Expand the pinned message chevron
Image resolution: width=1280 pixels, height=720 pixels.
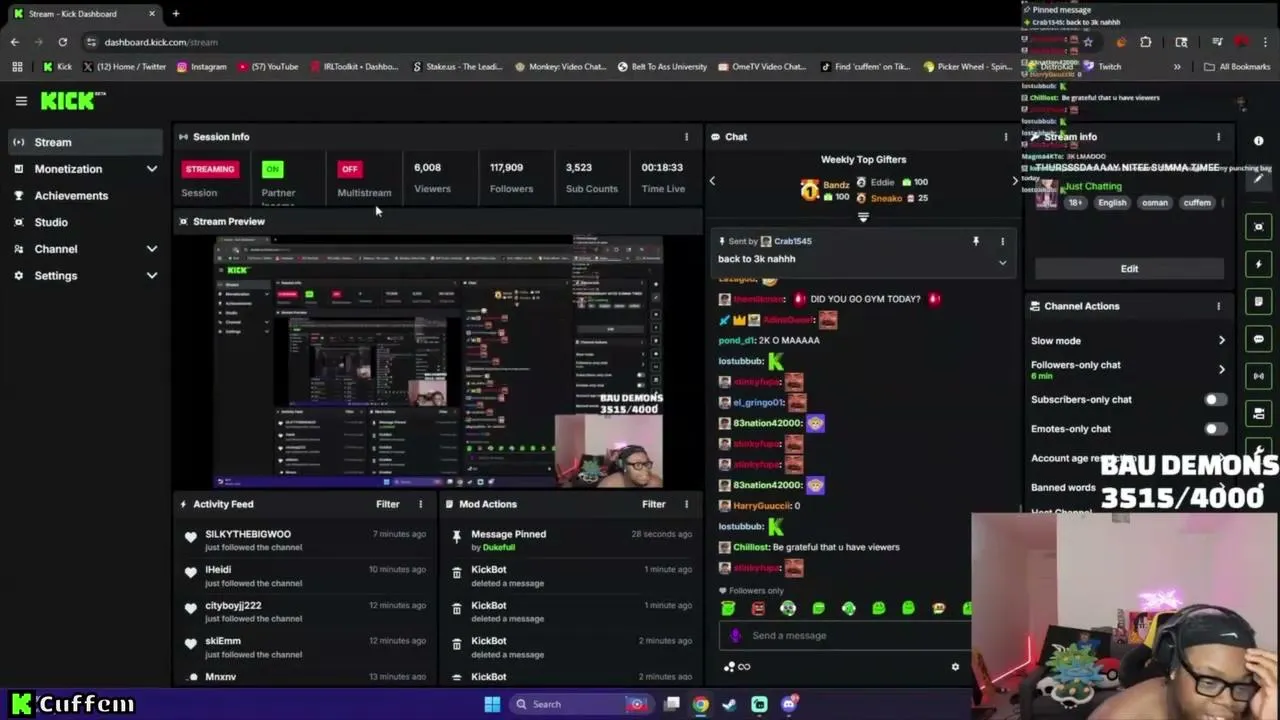tap(1002, 263)
